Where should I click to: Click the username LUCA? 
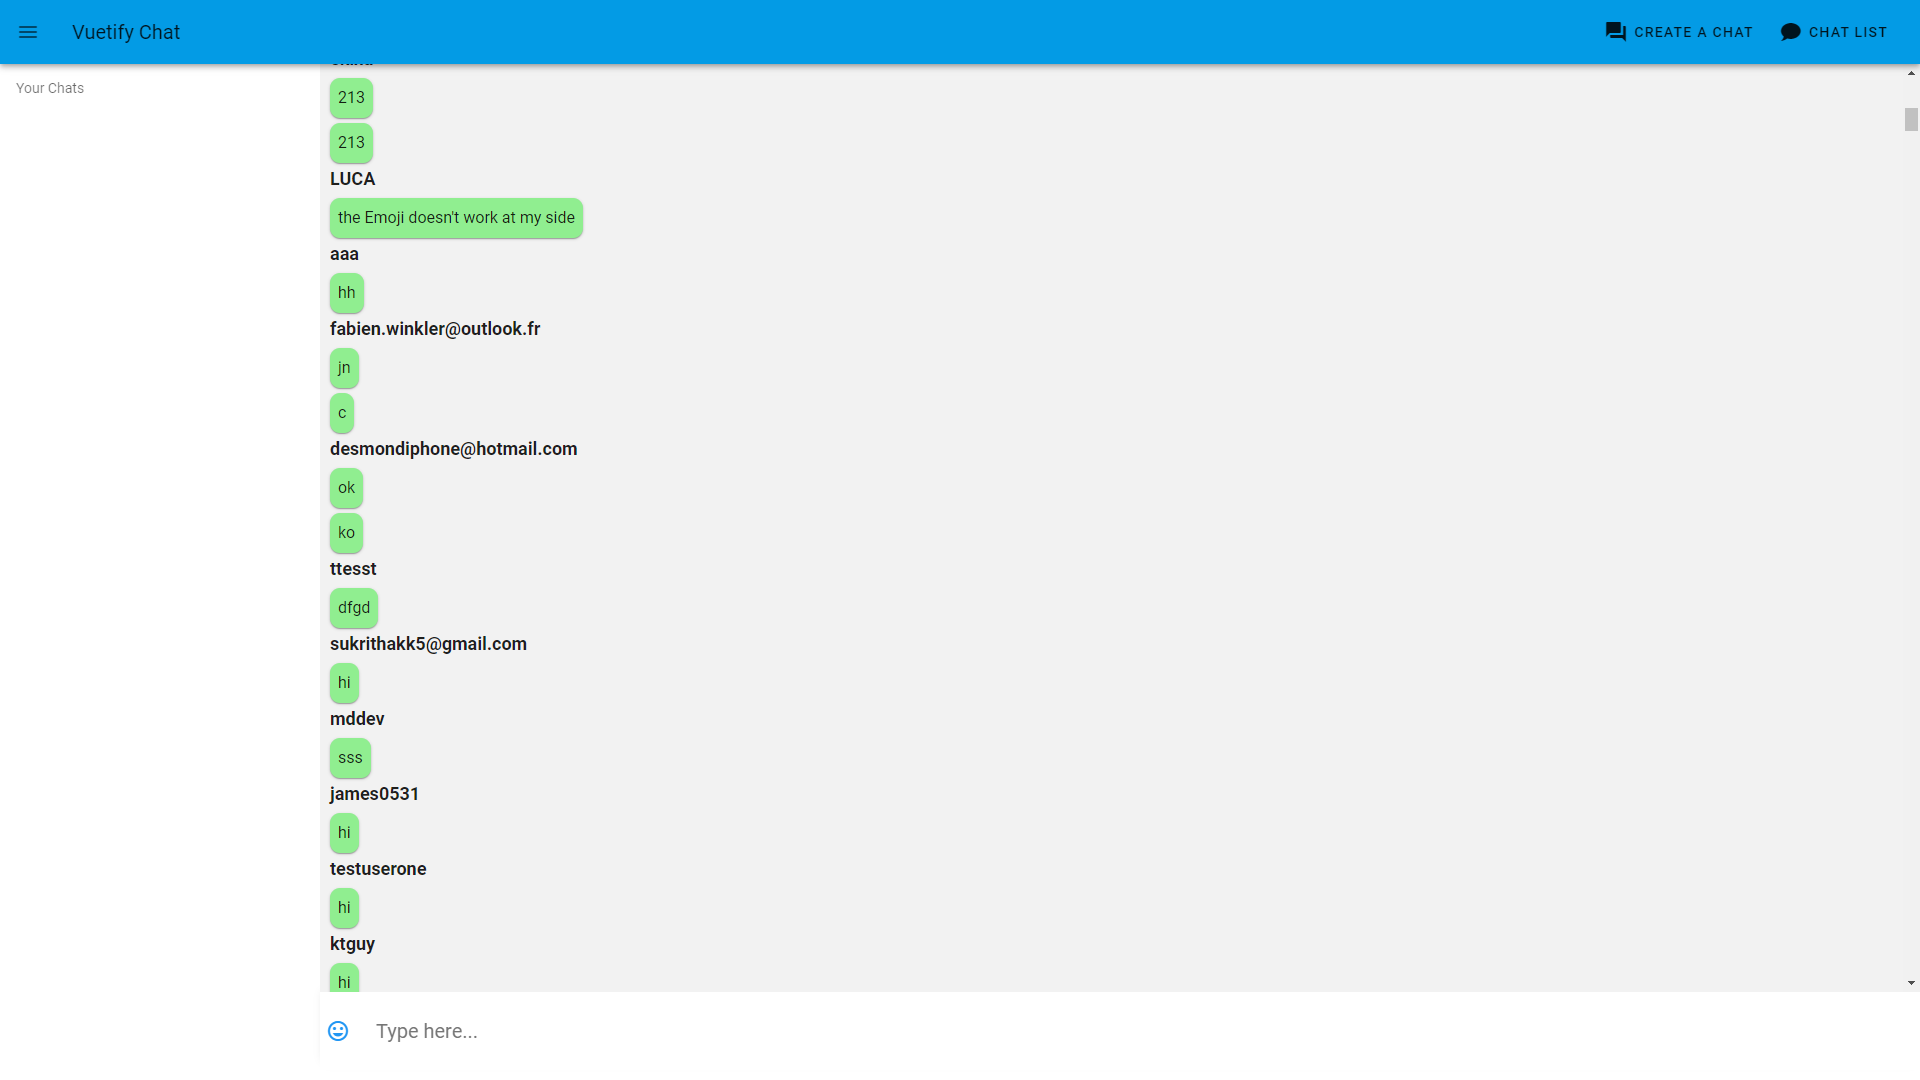click(x=352, y=179)
